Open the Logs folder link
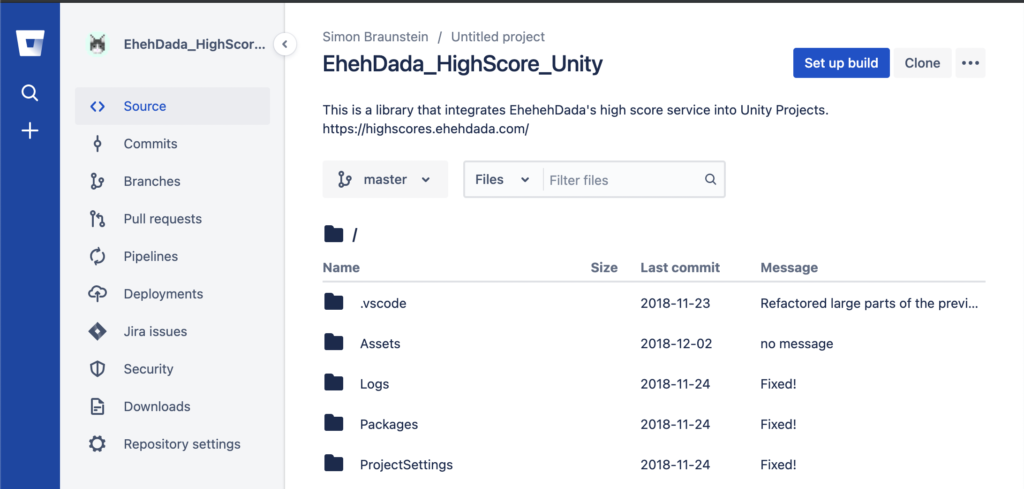The image size is (1024, 489). [x=374, y=384]
